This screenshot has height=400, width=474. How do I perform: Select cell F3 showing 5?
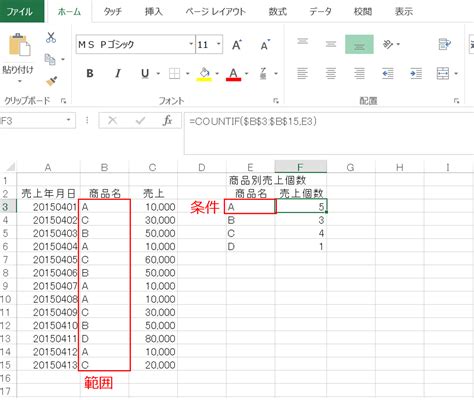[x=301, y=207]
